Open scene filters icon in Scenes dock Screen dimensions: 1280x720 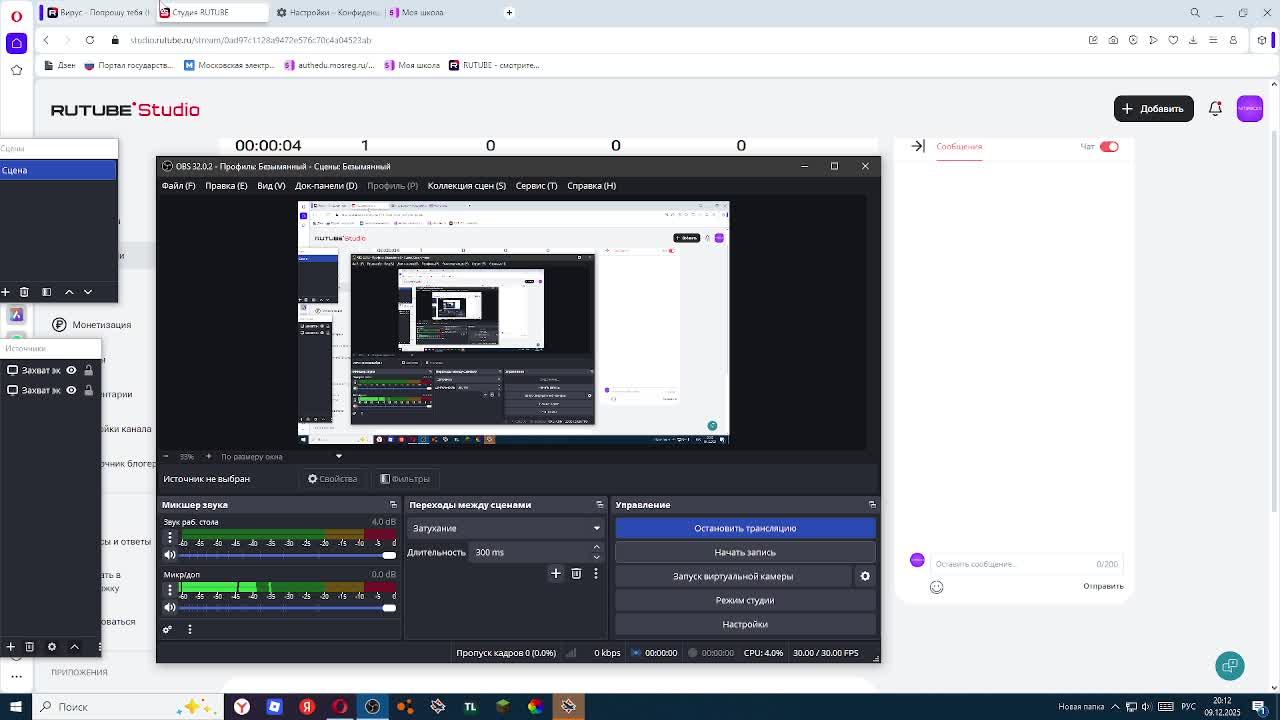pos(46,292)
